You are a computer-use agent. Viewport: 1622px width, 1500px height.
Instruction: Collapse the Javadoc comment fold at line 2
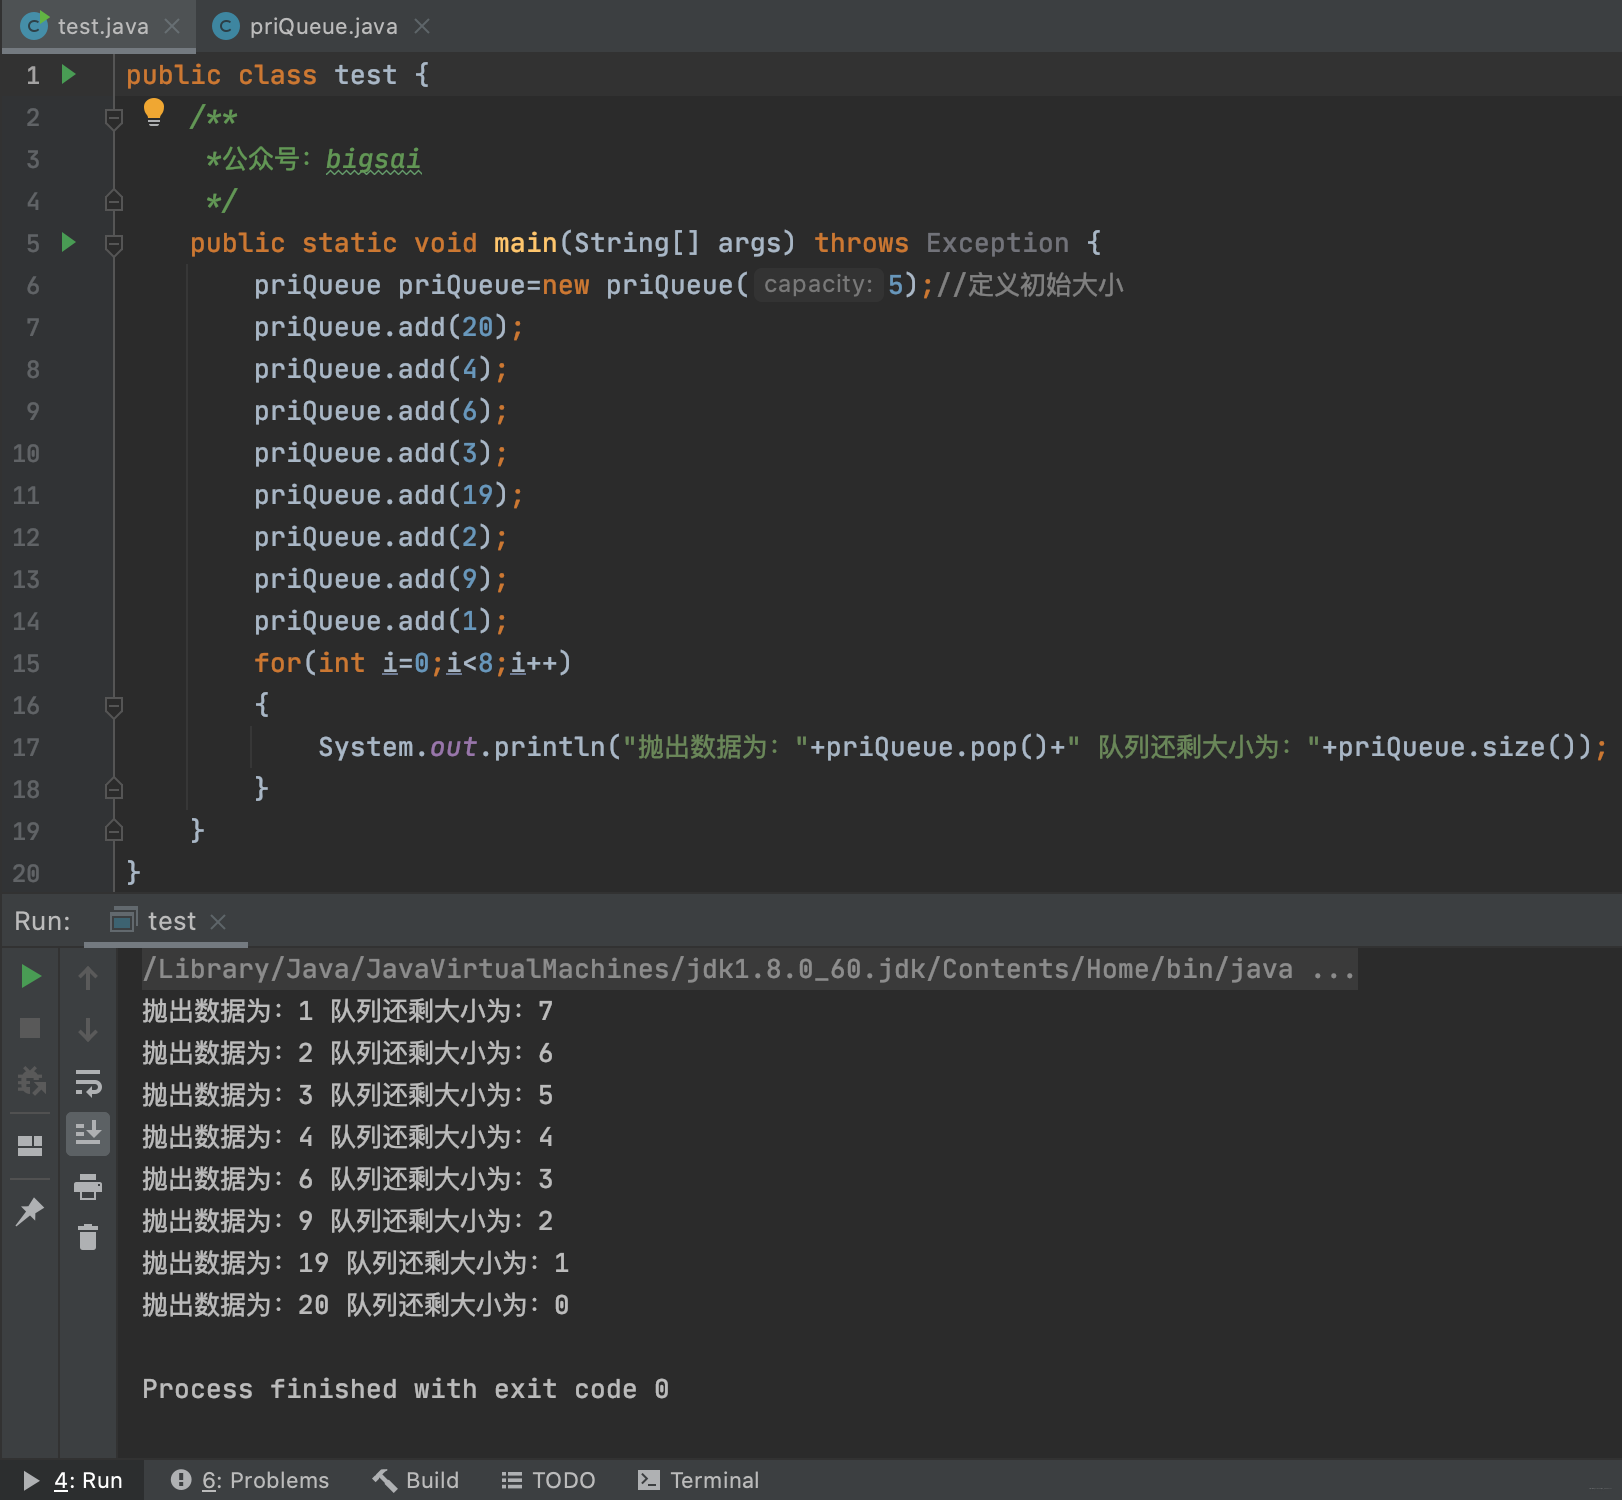[x=114, y=118]
